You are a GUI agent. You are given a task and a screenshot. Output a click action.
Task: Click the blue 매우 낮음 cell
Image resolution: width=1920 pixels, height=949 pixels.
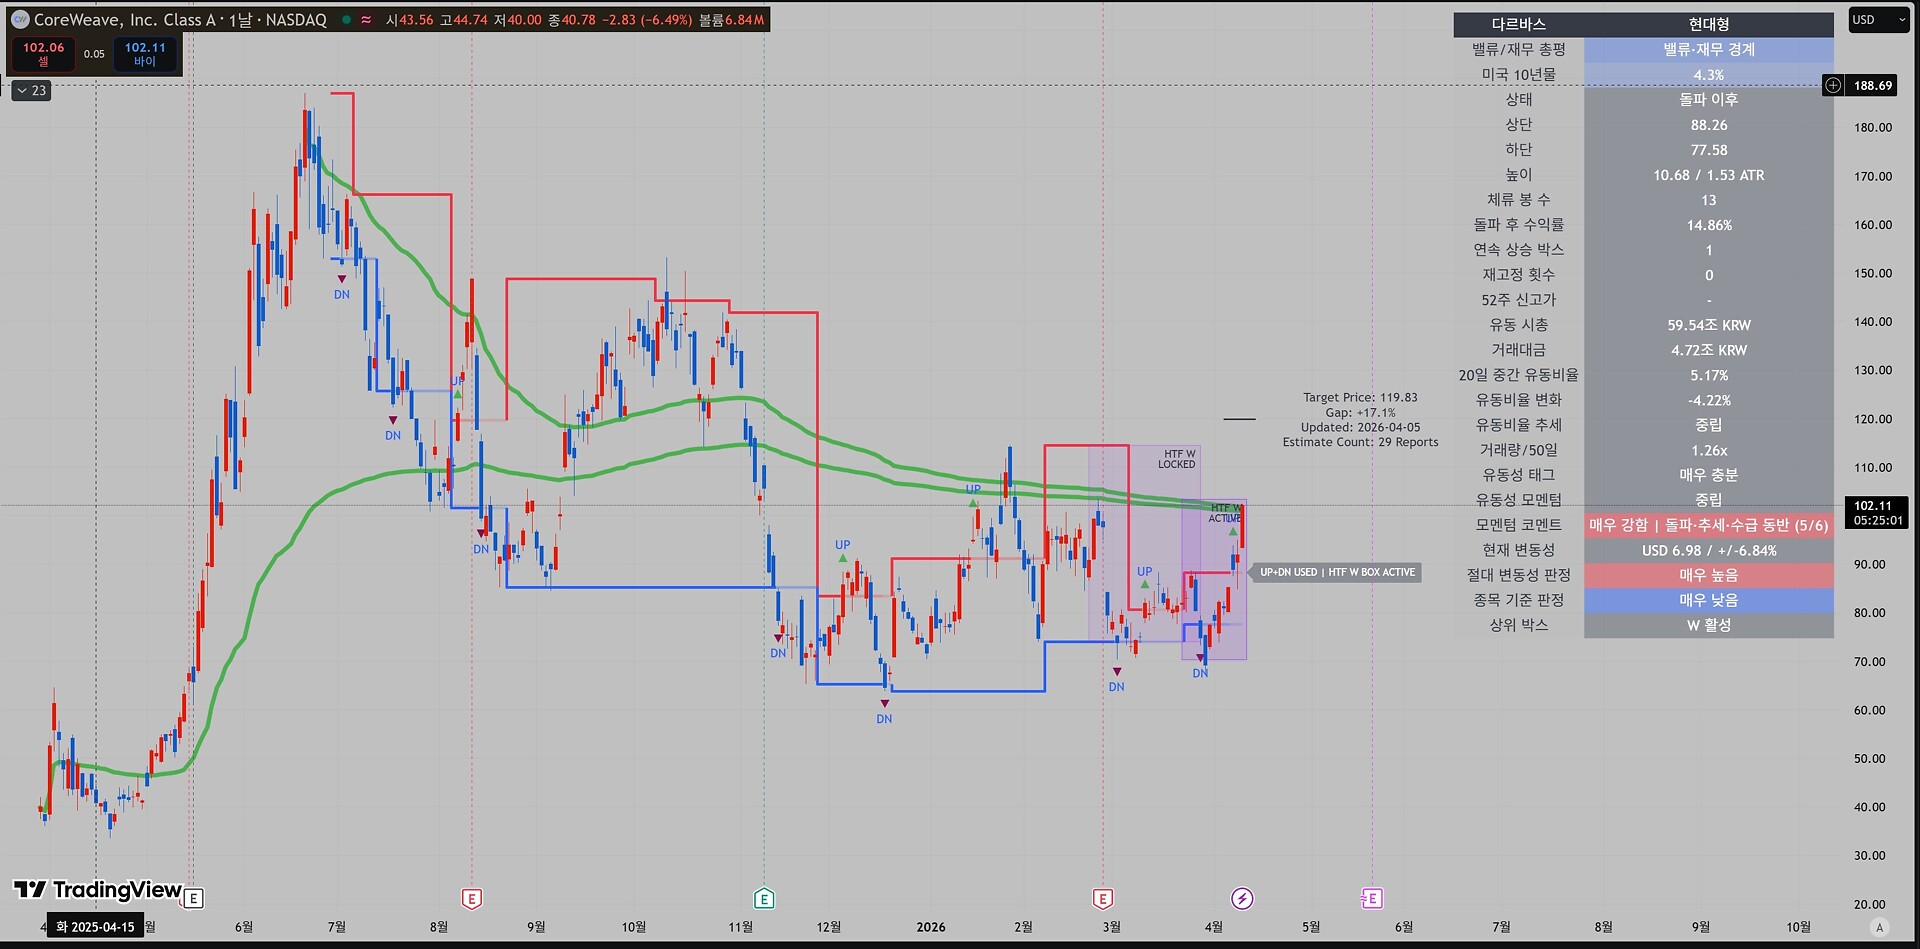pos(1709,599)
